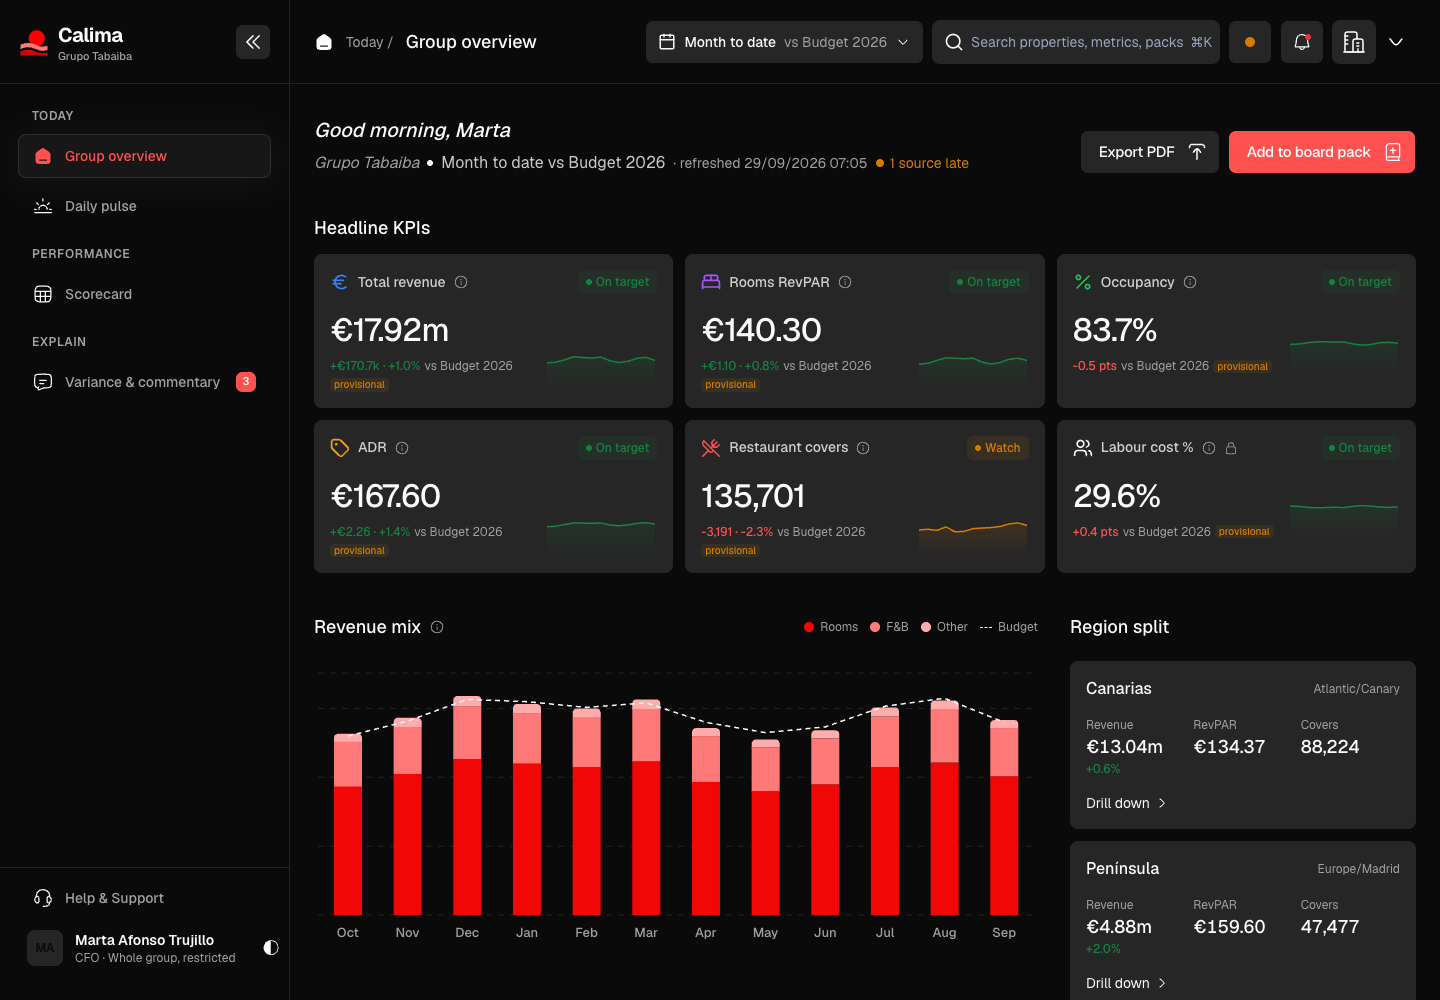Show info for Total revenue KPI
Image resolution: width=1440 pixels, height=1000 pixels.
[461, 282]
